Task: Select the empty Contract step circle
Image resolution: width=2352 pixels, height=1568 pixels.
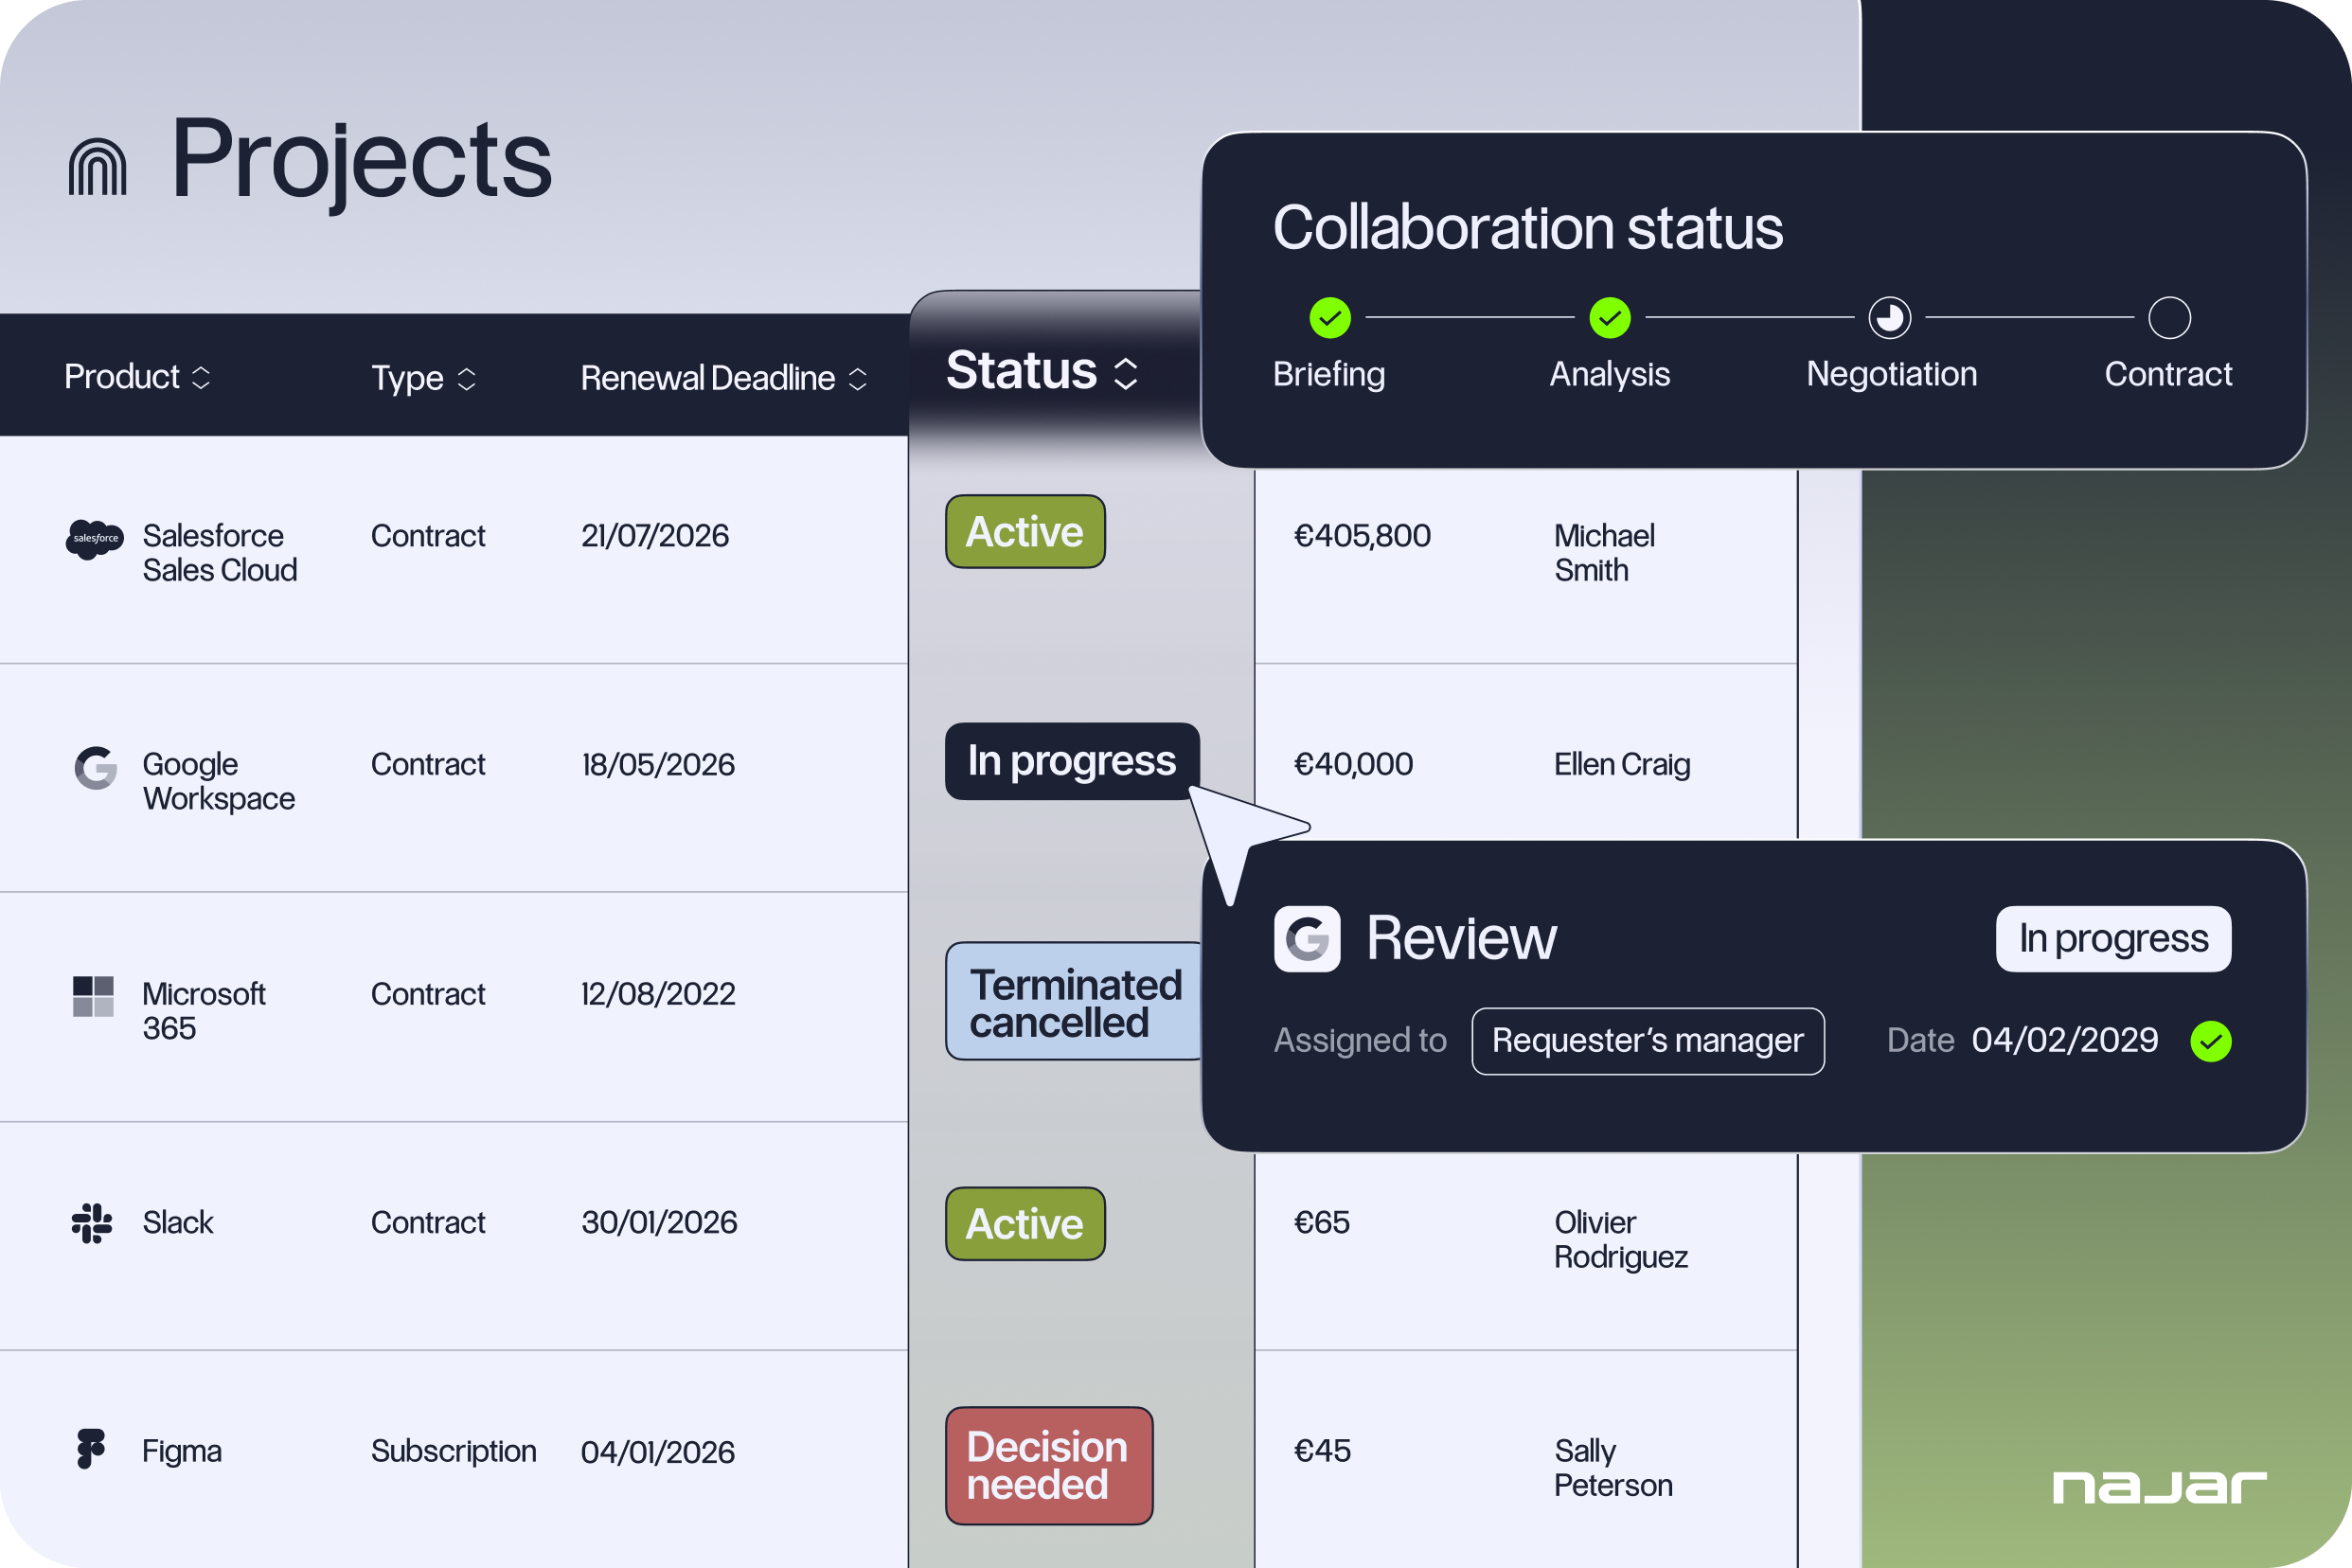Action: click(x=2169, y=318)
